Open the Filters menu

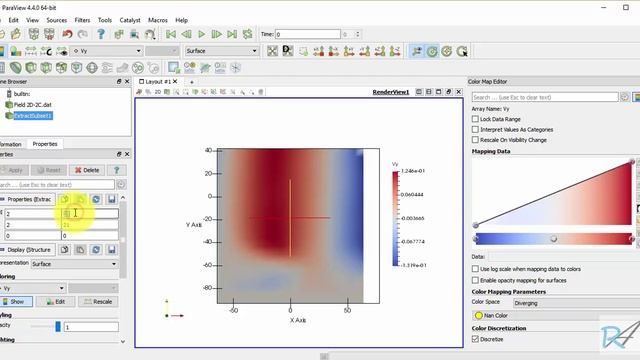click(82, 20)
